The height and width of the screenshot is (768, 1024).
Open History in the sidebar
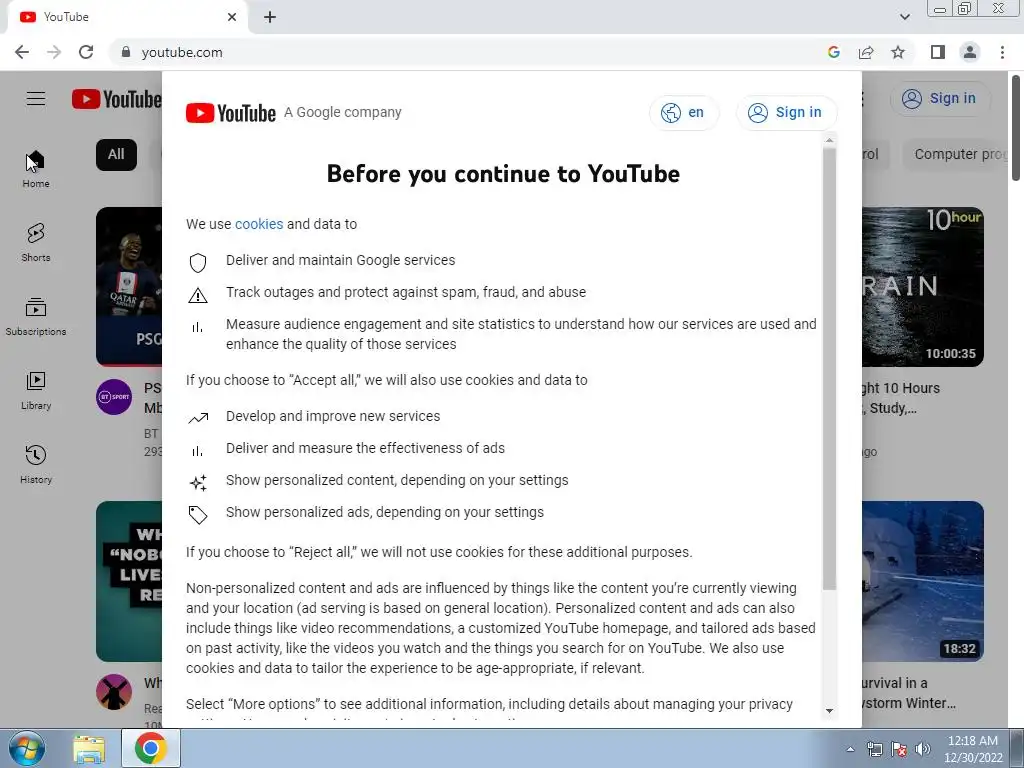36,464
